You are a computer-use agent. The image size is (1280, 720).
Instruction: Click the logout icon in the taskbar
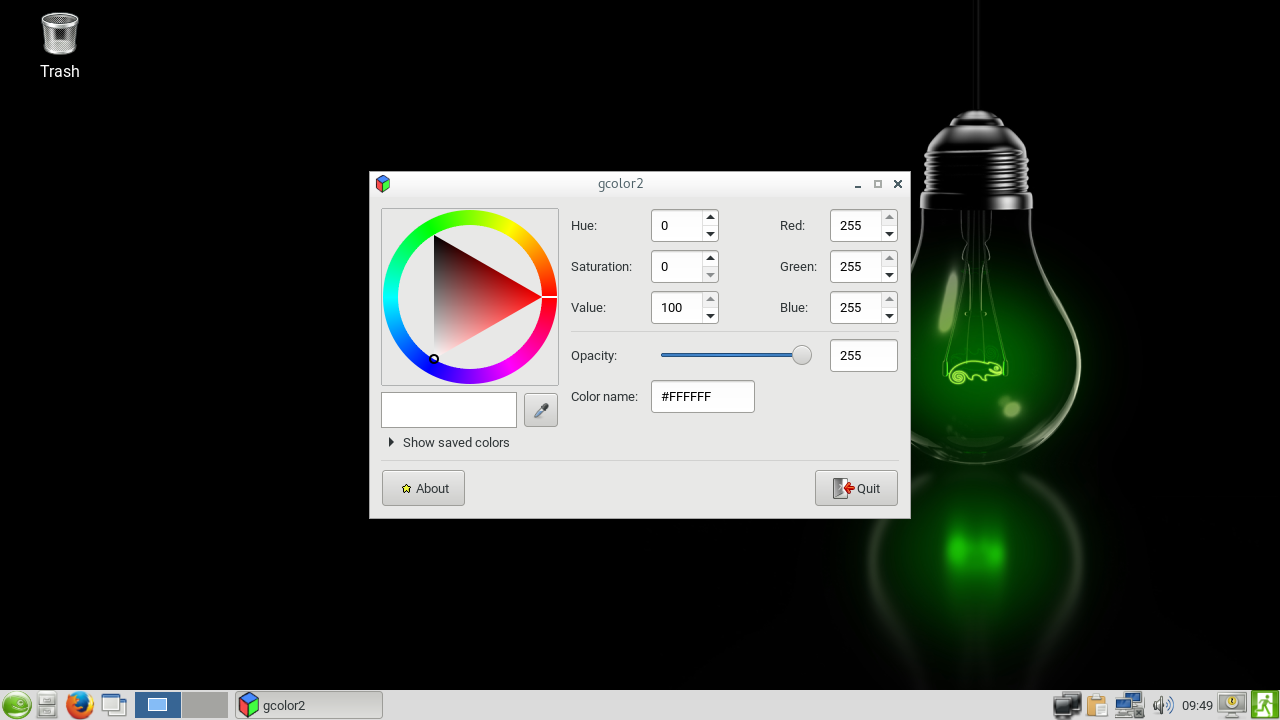pos(1265,705)
